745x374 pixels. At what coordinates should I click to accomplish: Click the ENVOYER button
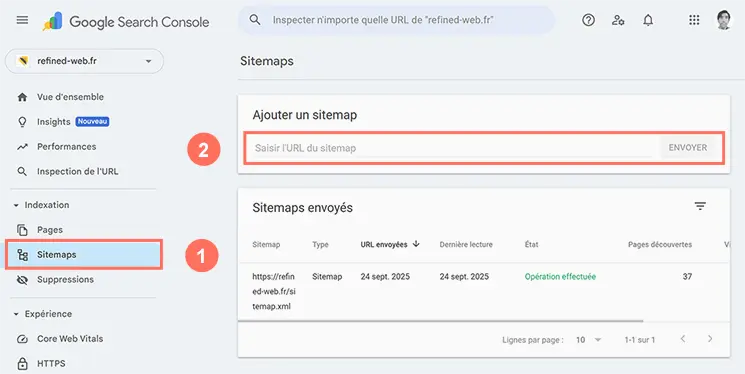(688, 148)
